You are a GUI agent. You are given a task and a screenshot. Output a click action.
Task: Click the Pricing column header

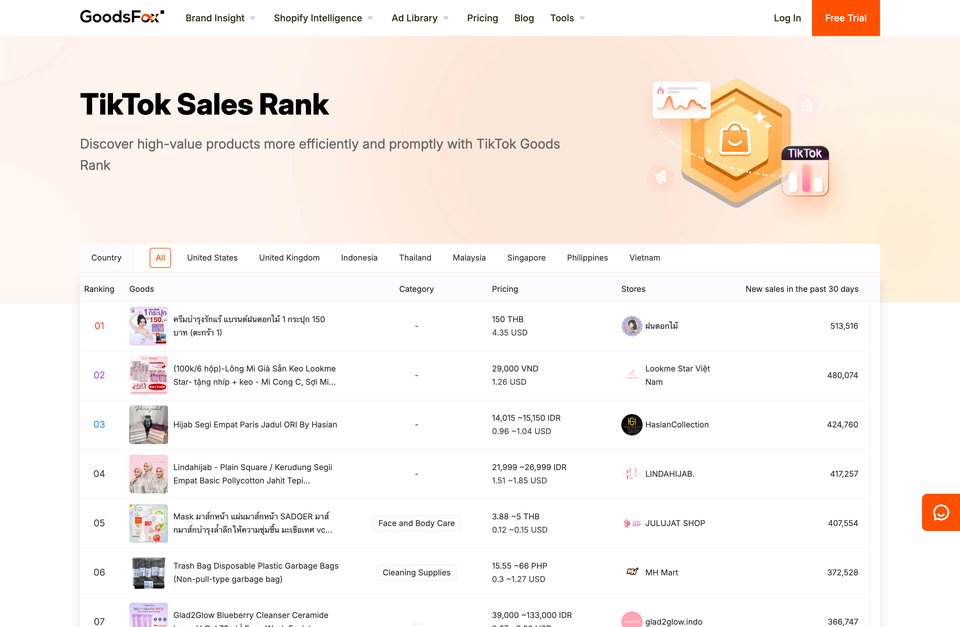point(505,289)
